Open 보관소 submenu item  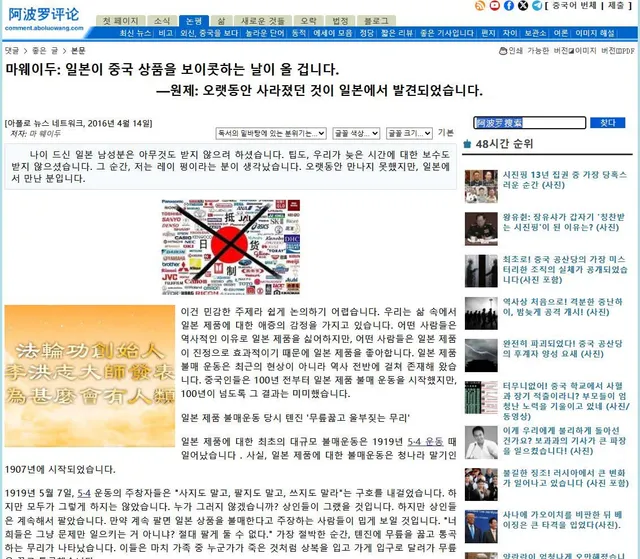pos(535,33)
